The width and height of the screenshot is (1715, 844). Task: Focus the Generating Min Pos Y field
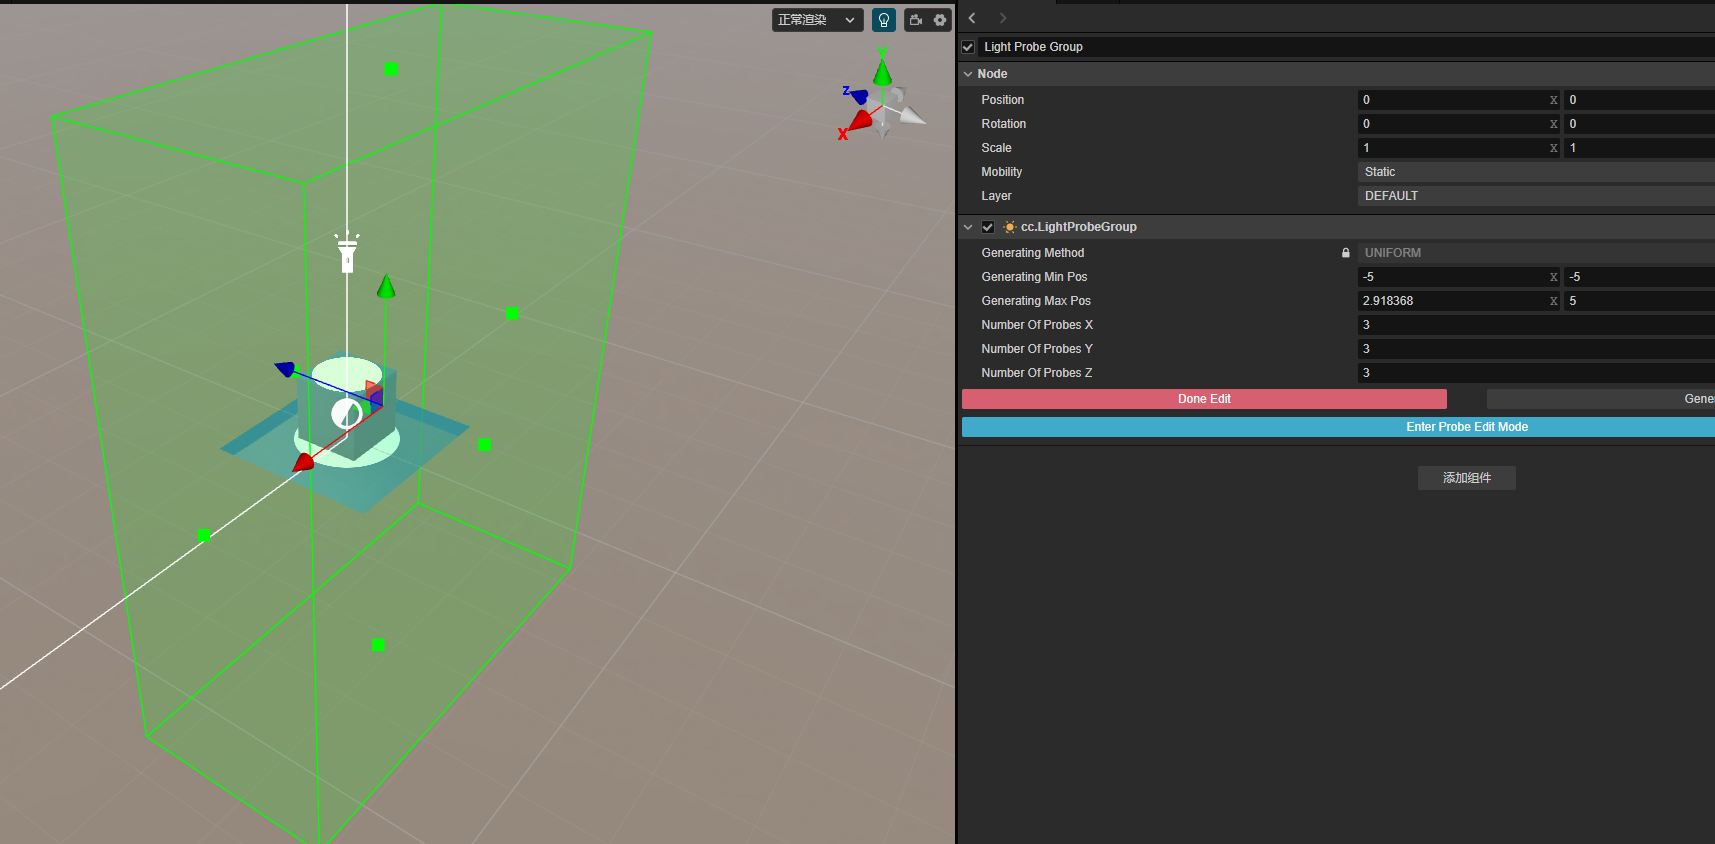pyautogui.click(x=1640, y=277)
